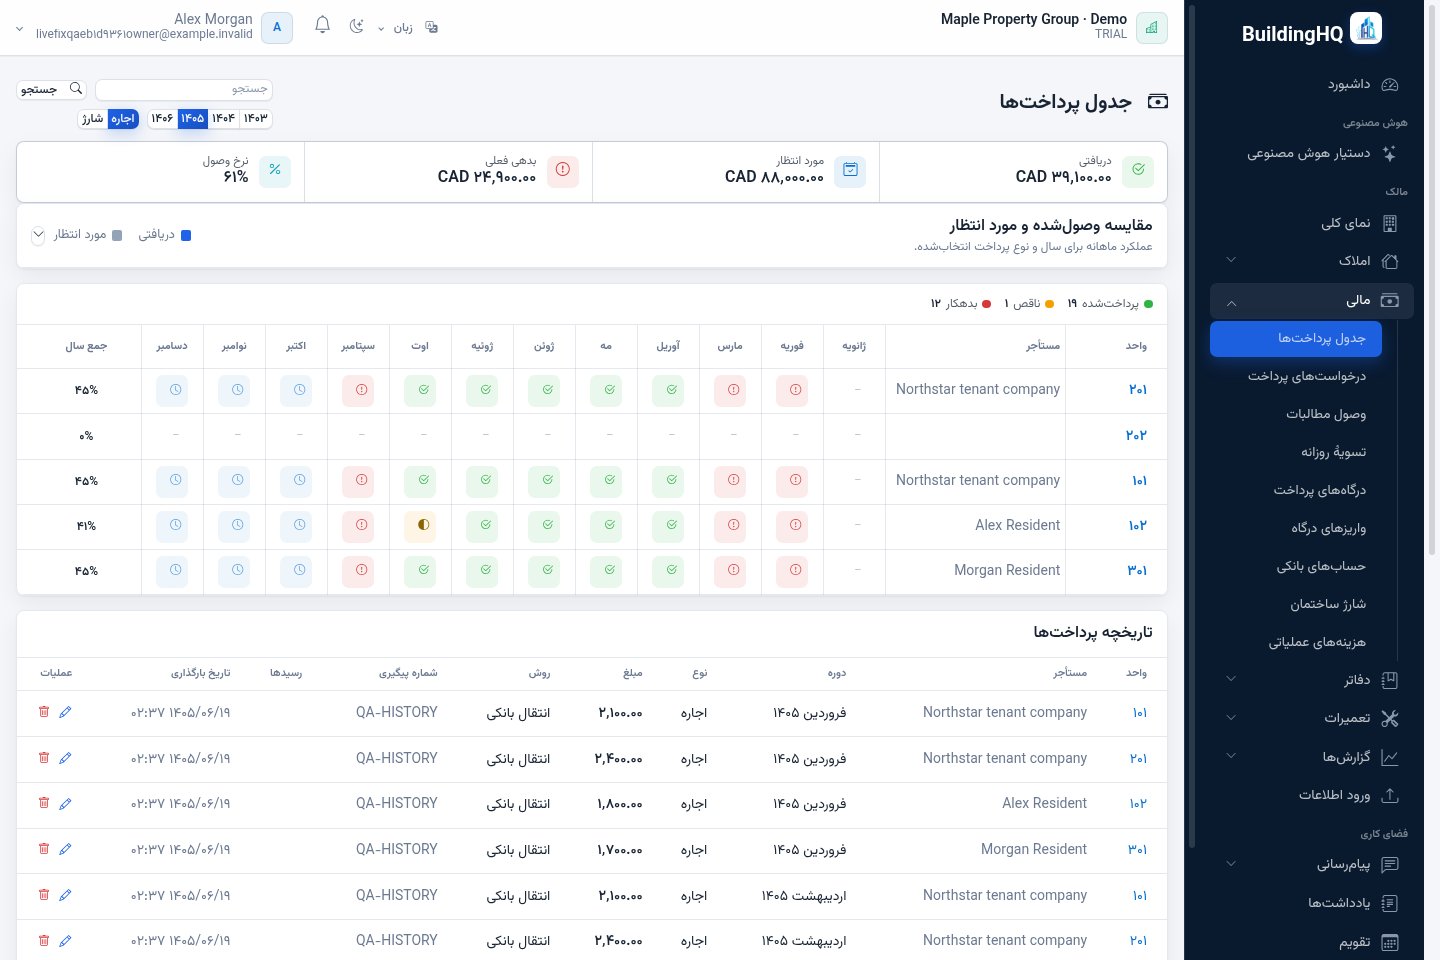The image size is (1440, 960).
Task: Select شارژ ساختمان in finance submenu
Action: pyautogui.click(x=1296, y=604)
